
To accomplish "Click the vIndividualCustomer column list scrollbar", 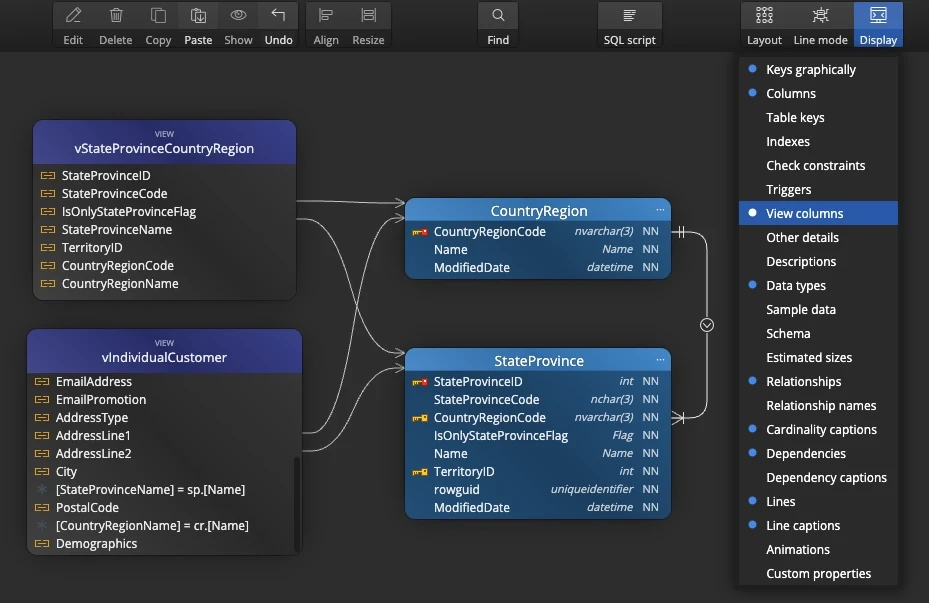I will coord(297,503).
